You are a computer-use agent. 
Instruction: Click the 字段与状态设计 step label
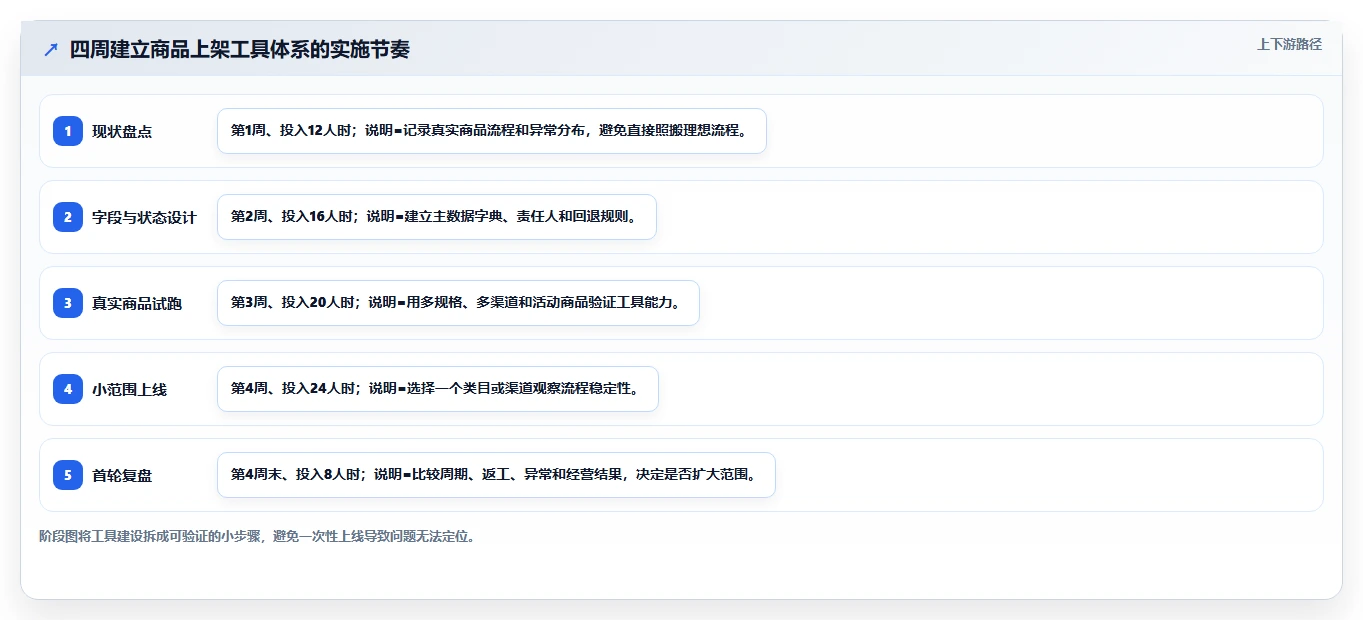click(x=144, y=217)
